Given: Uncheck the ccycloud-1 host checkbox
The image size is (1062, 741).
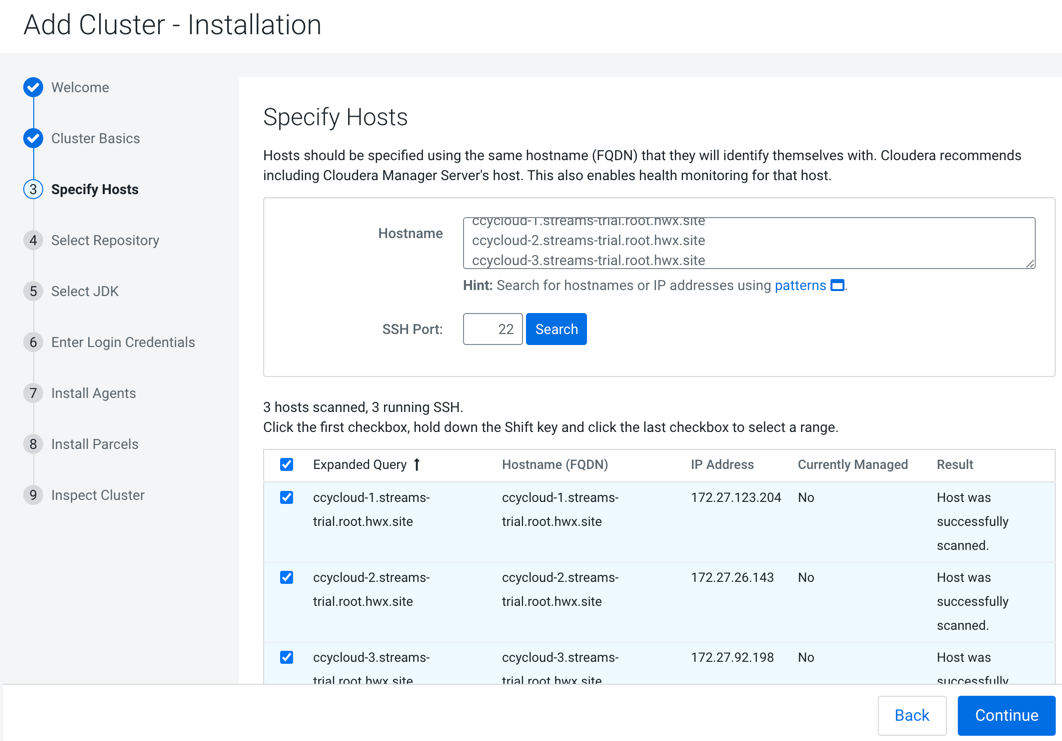Looking at the screenshot, I should pyautogui.click(x=287, y=498).
